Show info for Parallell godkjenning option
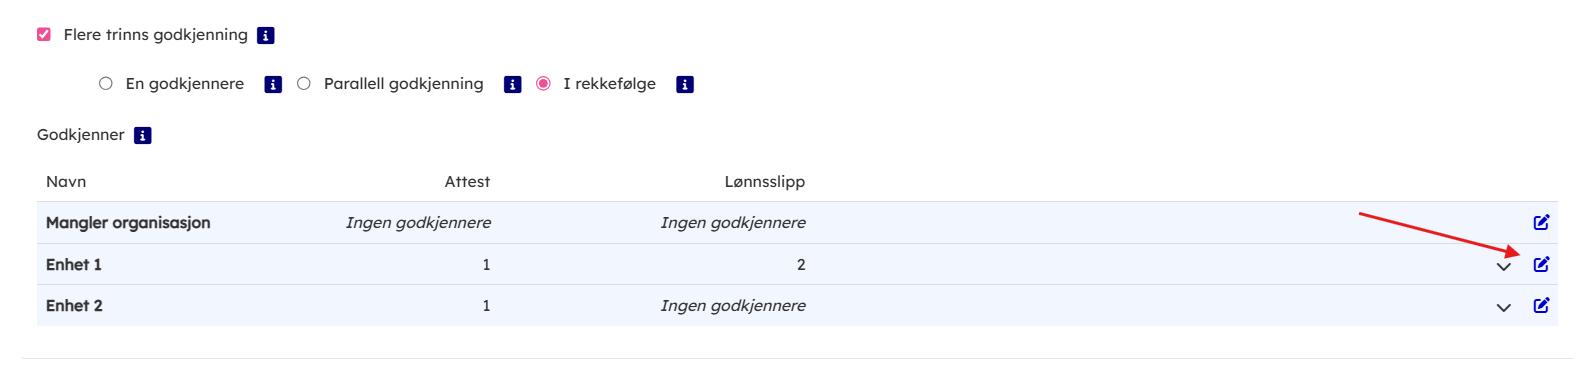The height and width of the screenshot is (366, 1594). 513,85
